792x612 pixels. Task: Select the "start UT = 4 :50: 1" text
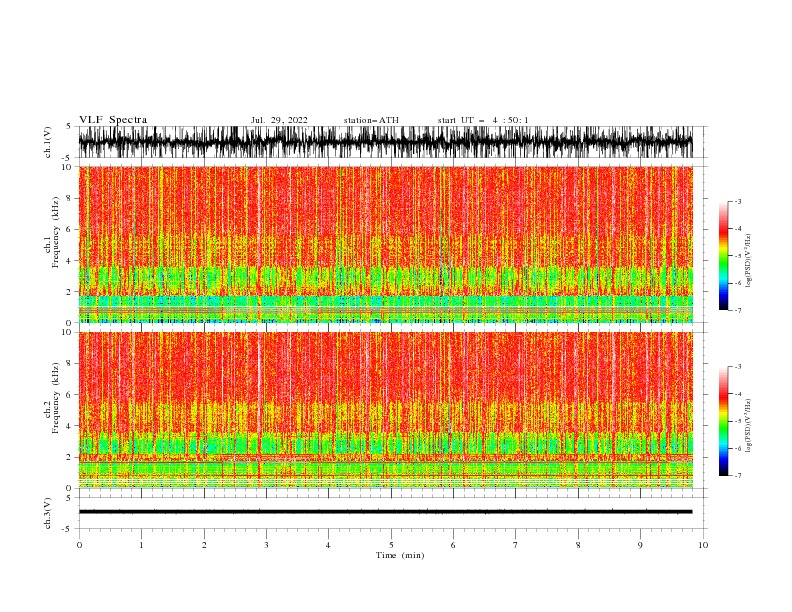tap(483, 120)
